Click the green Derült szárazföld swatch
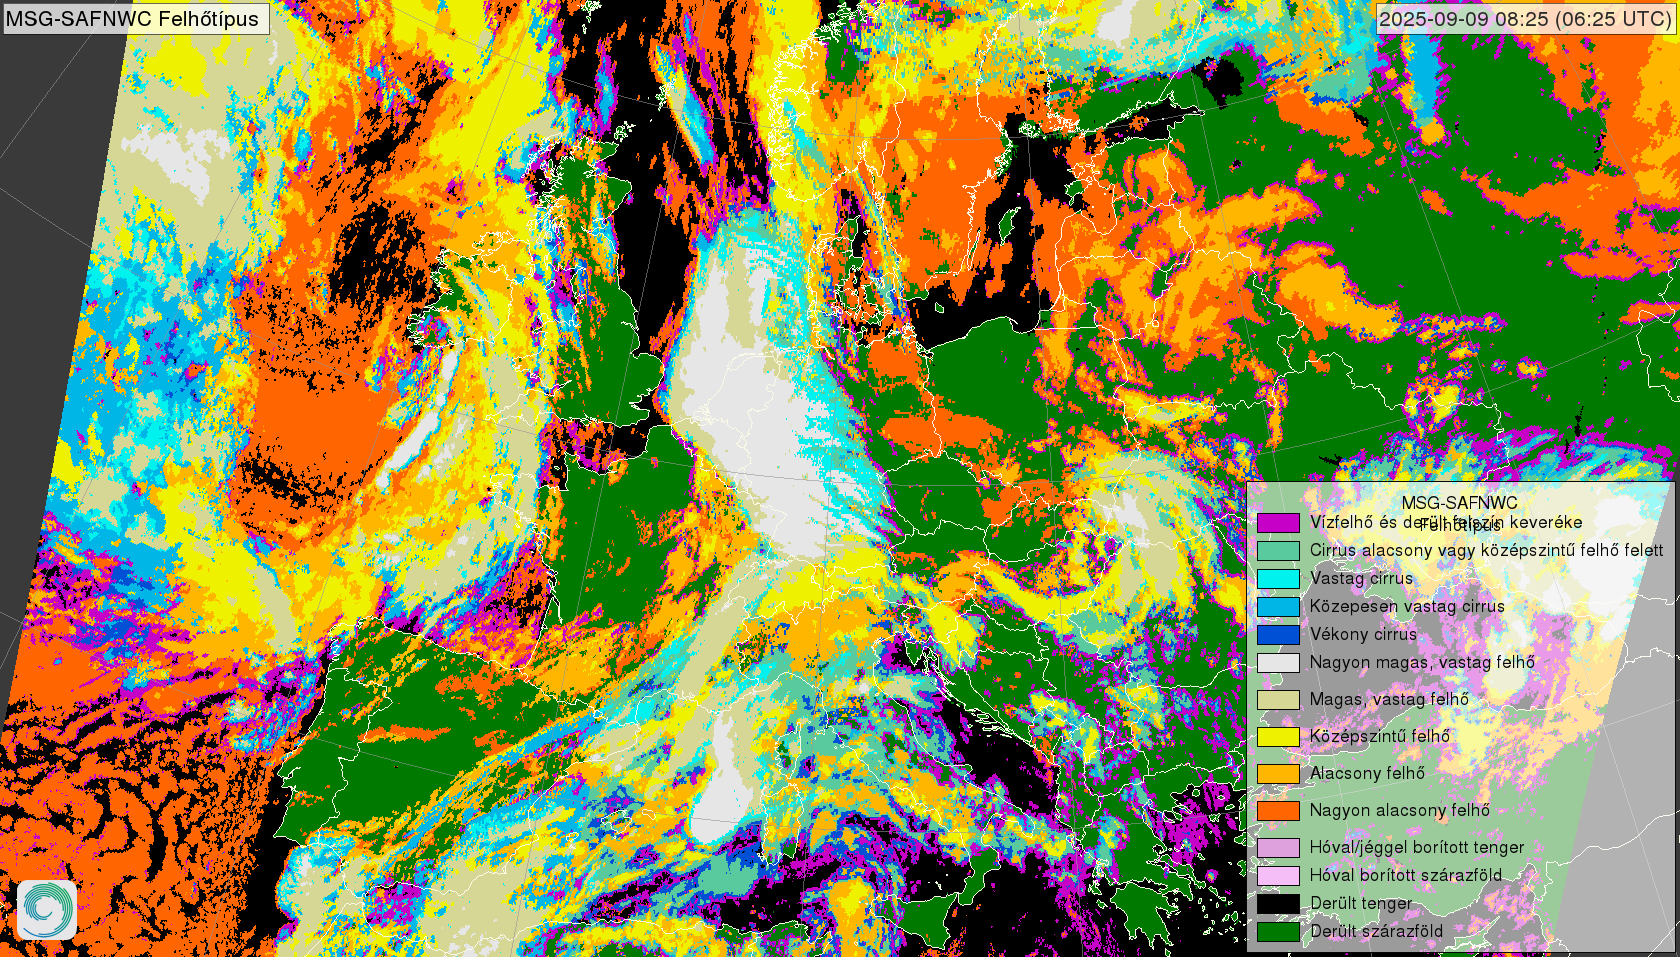 [1278, 931]
